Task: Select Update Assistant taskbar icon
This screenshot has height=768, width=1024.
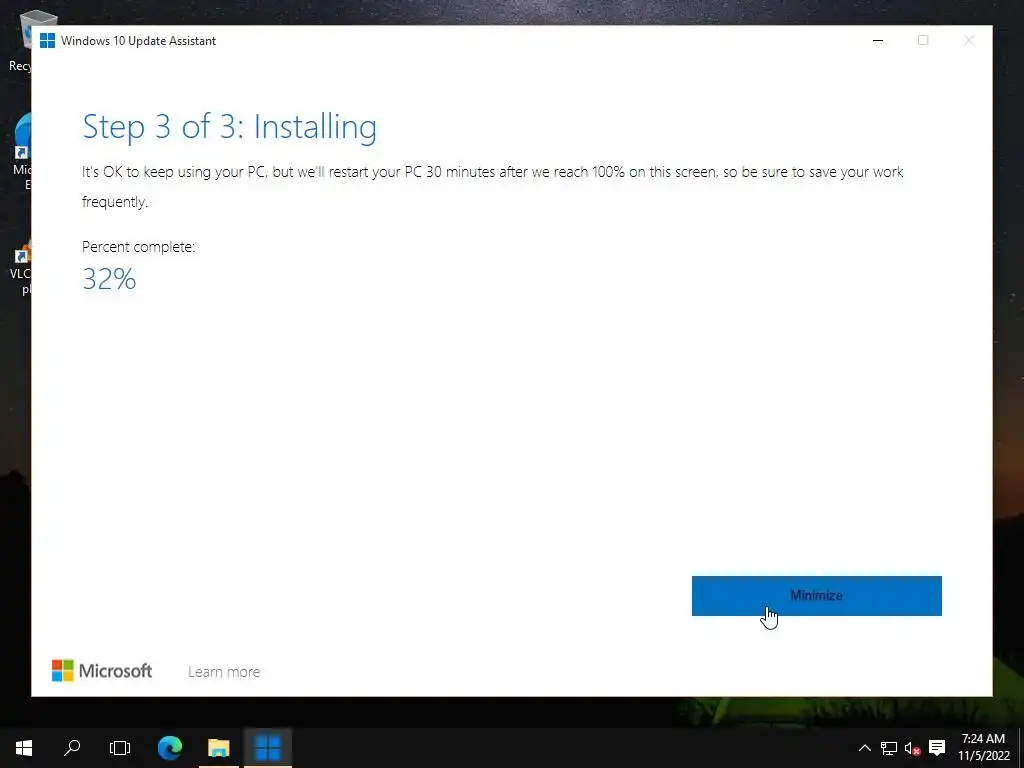Action: pos(268,748)
